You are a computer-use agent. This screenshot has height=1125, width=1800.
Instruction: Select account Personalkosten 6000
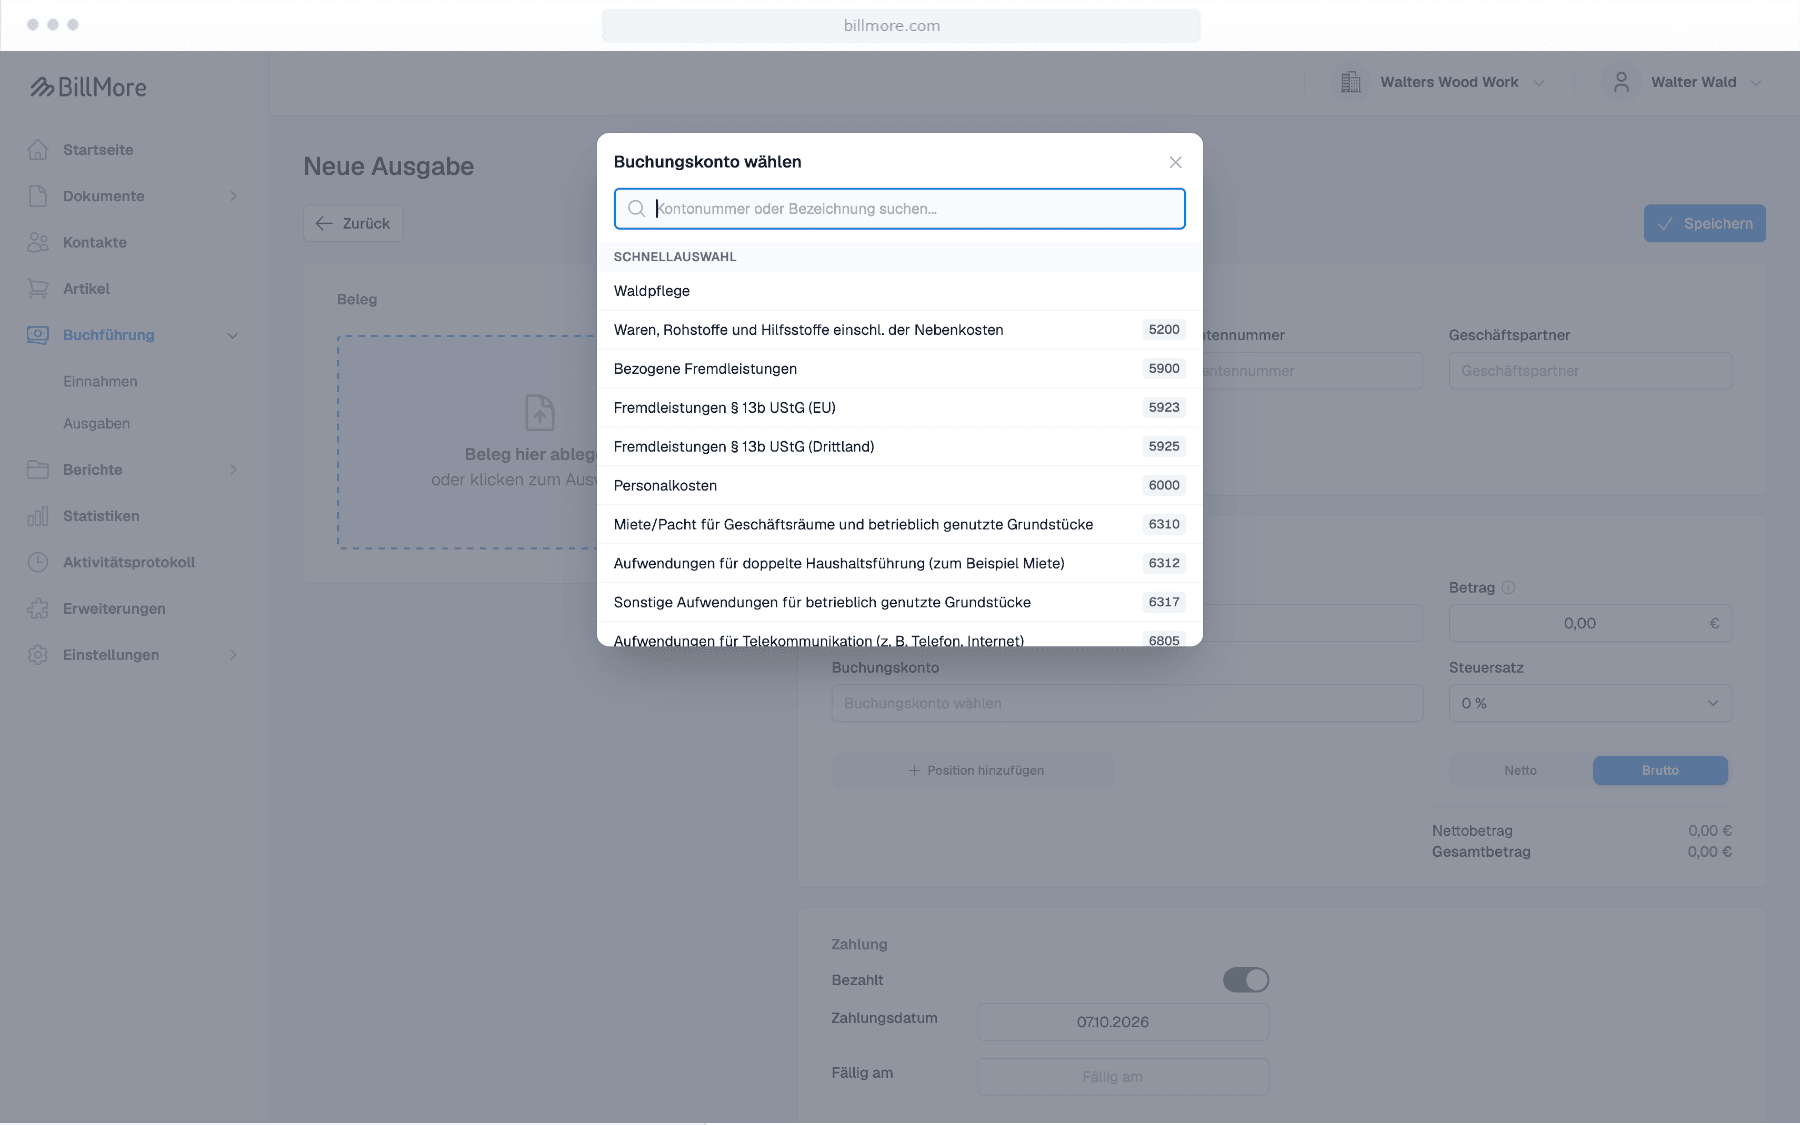tap(900, 485)
